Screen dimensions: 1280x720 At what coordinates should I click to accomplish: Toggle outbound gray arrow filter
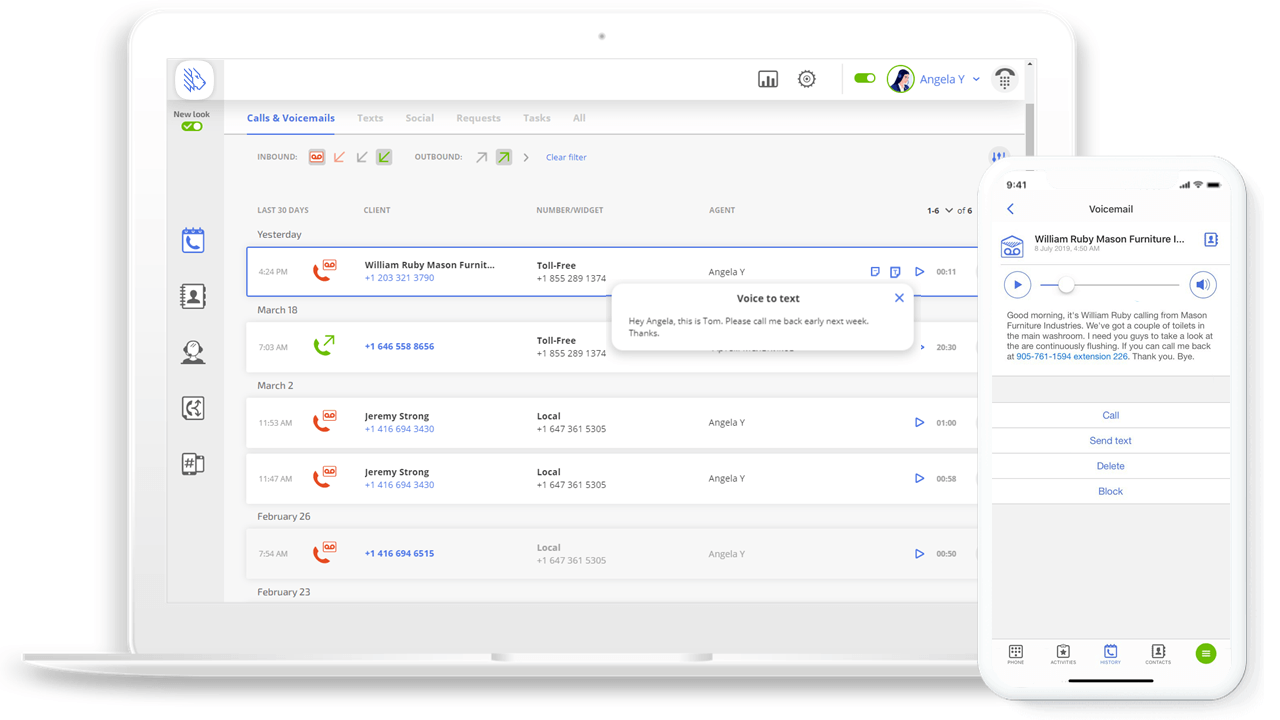(x=481, y=157)
